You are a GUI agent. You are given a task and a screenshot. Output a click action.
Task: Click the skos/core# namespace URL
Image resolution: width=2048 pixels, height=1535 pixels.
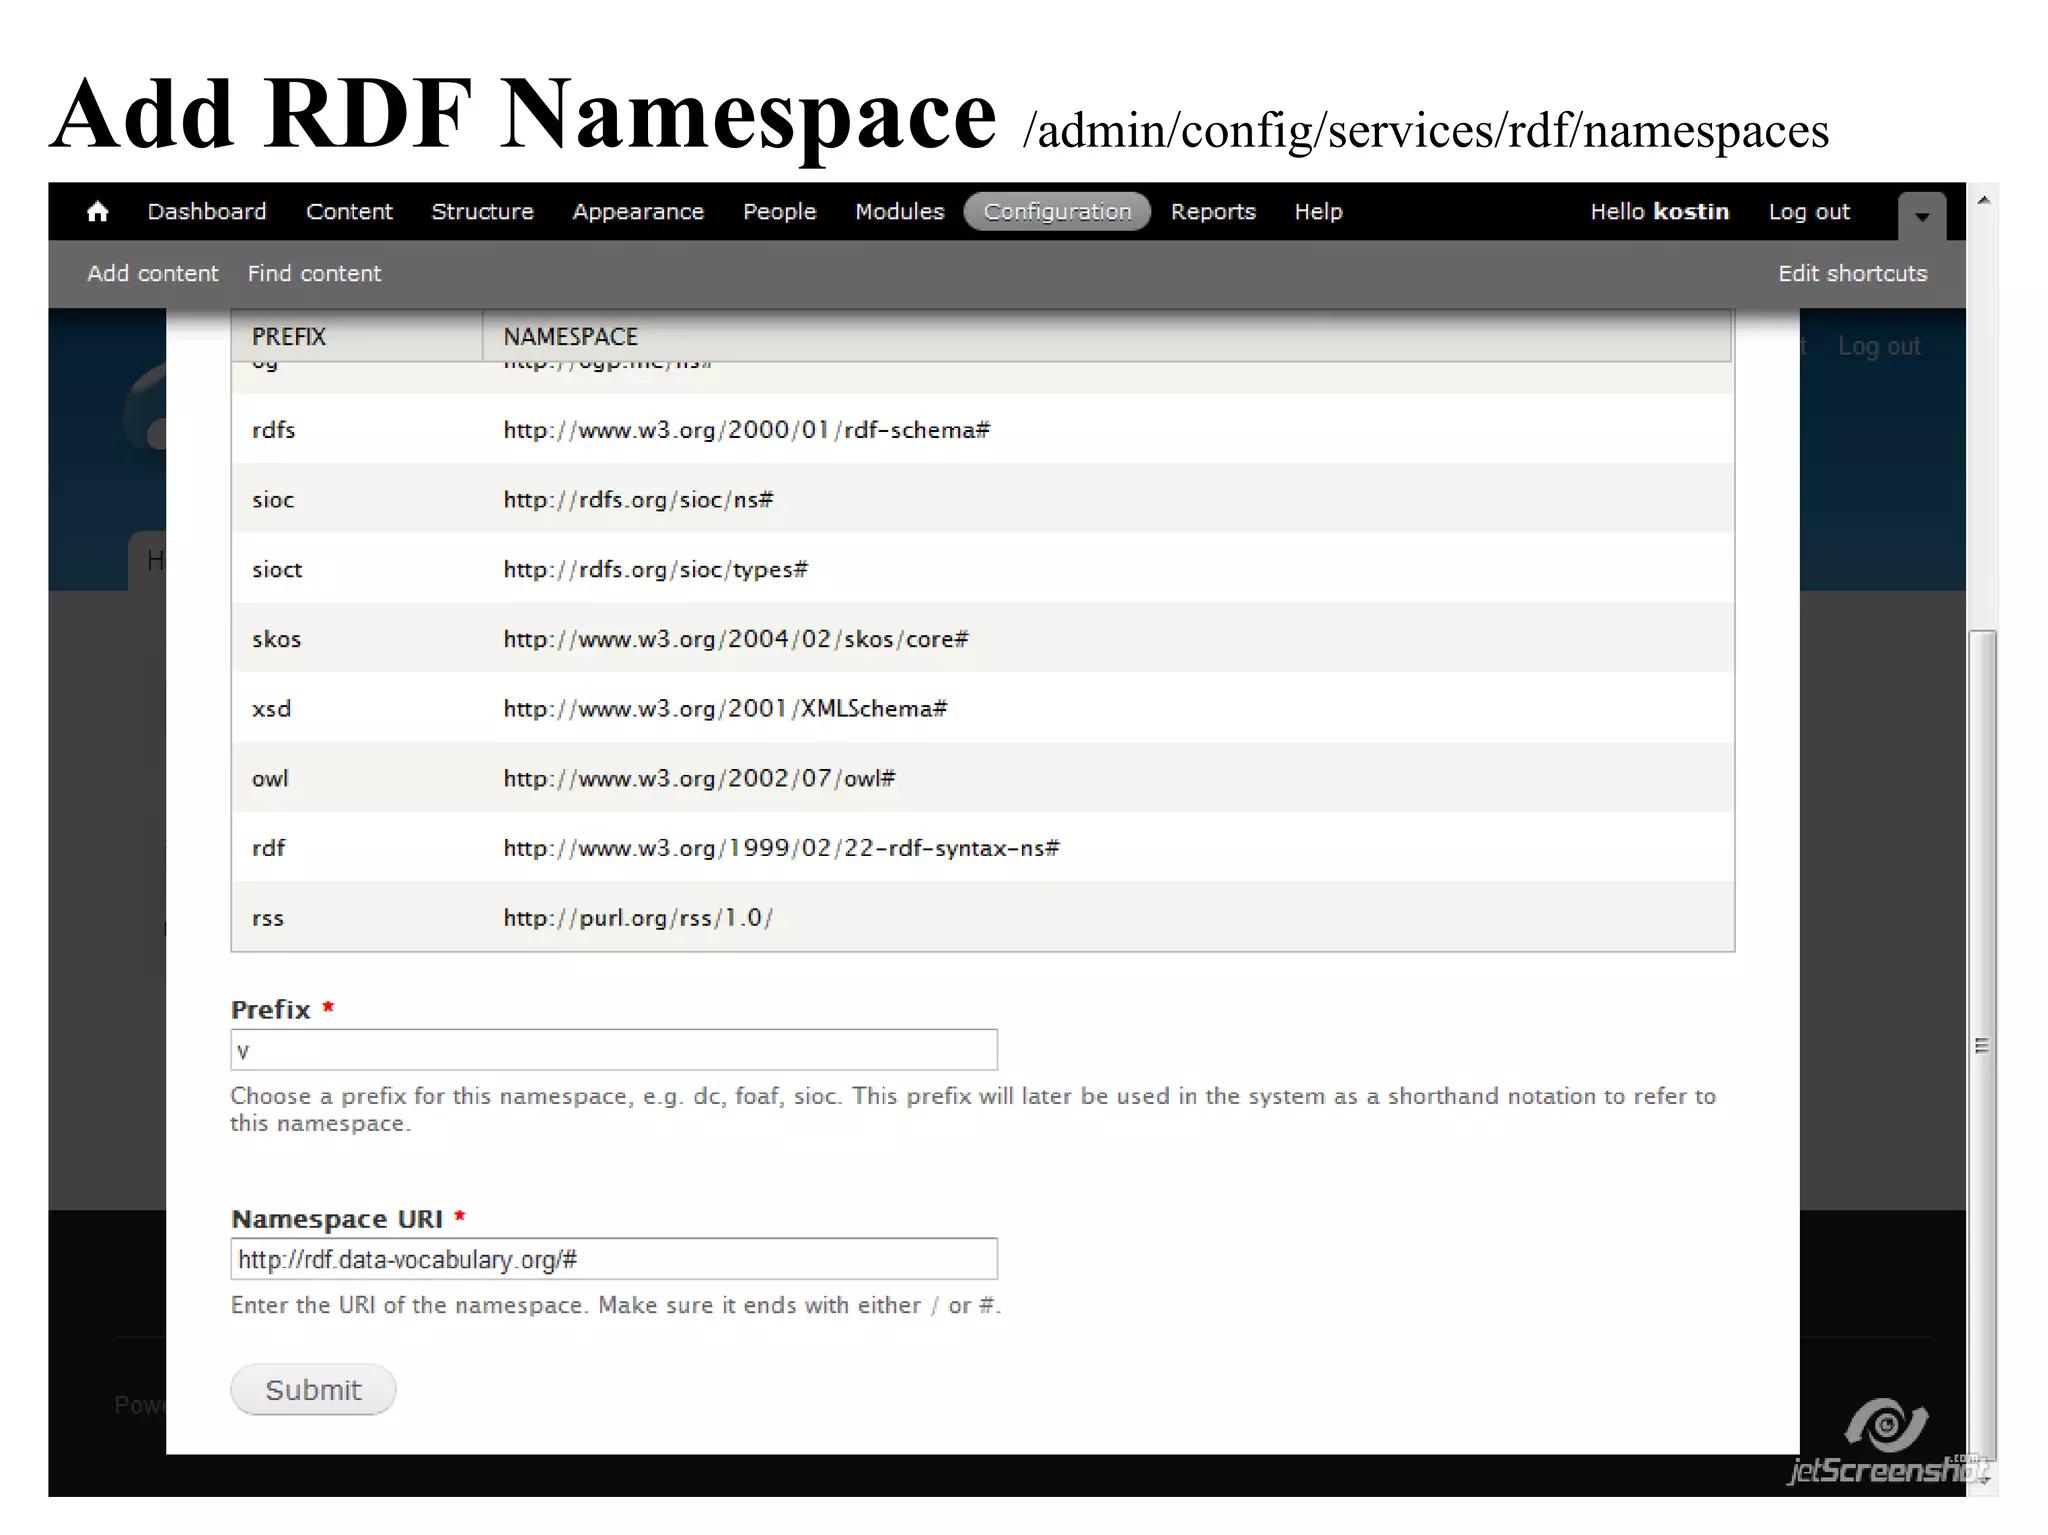click(735, 639)
